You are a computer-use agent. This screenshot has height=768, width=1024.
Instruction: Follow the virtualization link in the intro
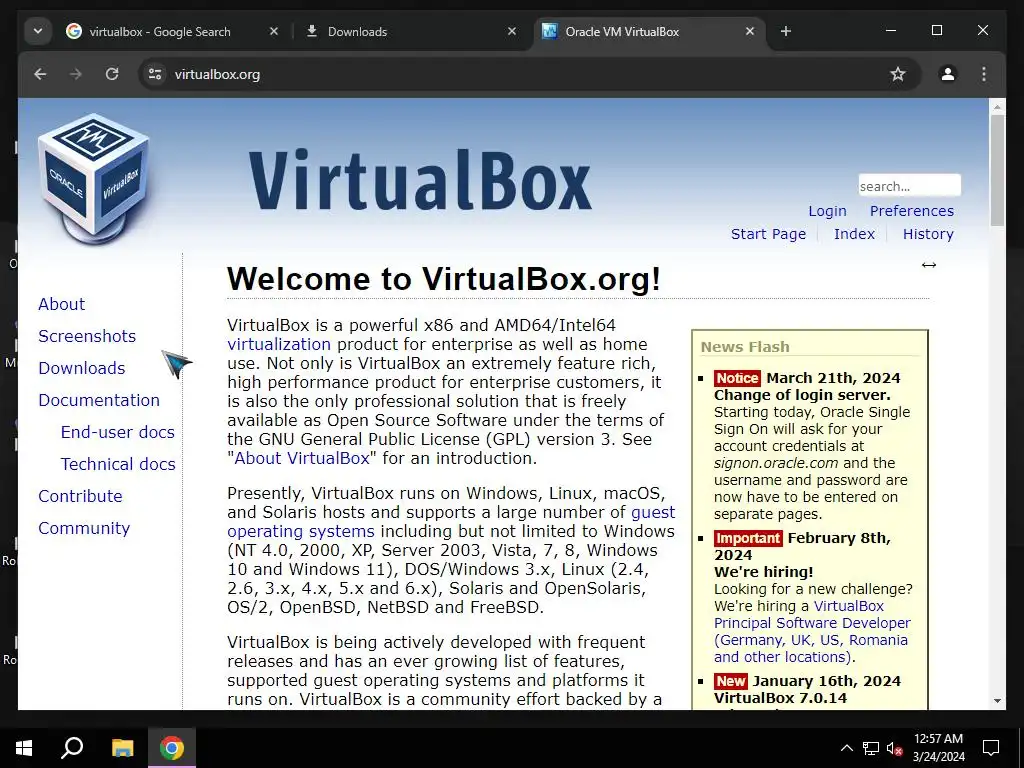pyautogui.click(x=279, y=344)
